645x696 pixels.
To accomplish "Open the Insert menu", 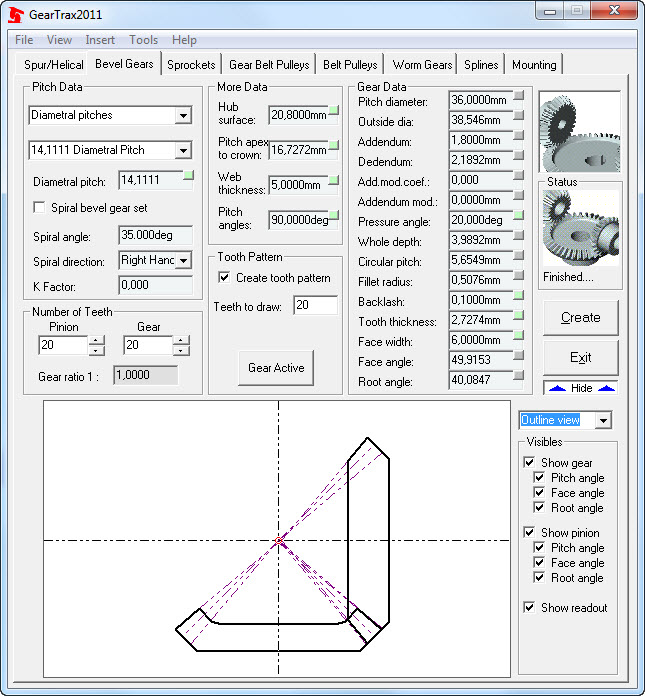I will pos(100,40).
